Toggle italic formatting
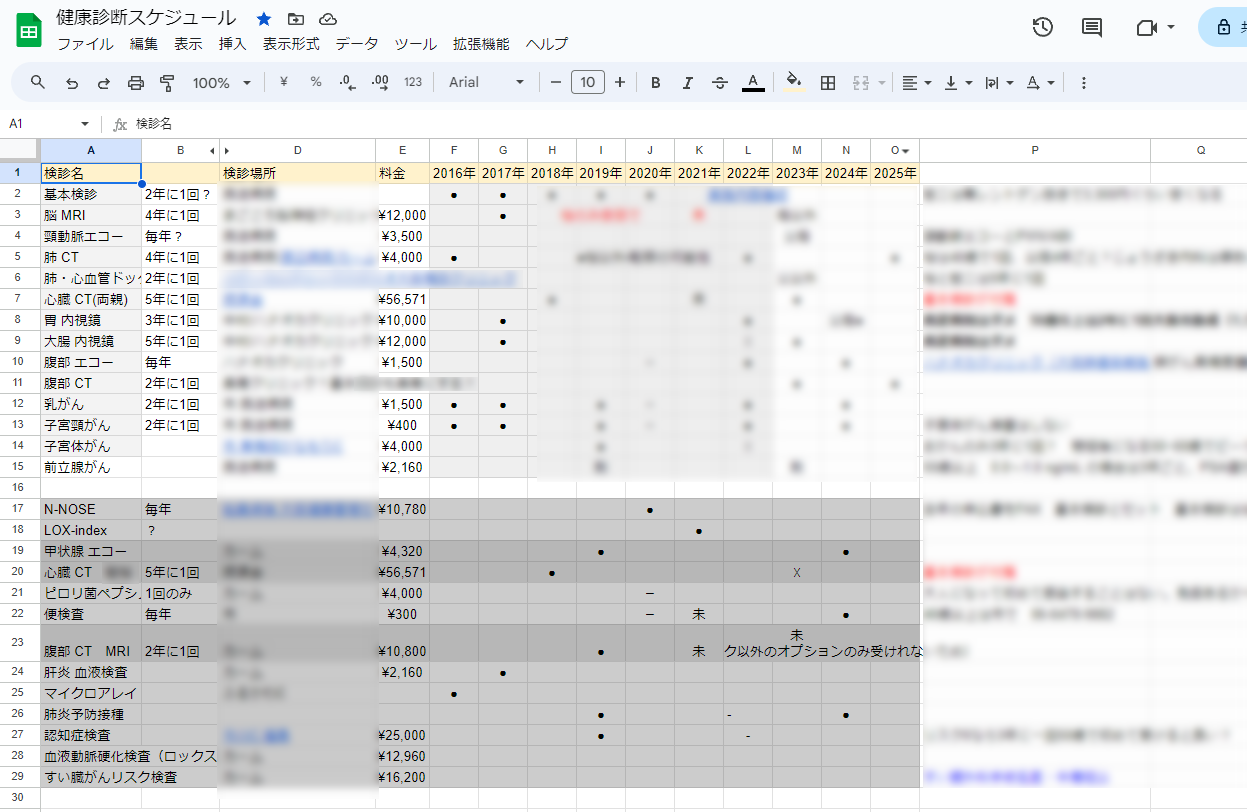The image size is (1247, 812). (687, 83)
